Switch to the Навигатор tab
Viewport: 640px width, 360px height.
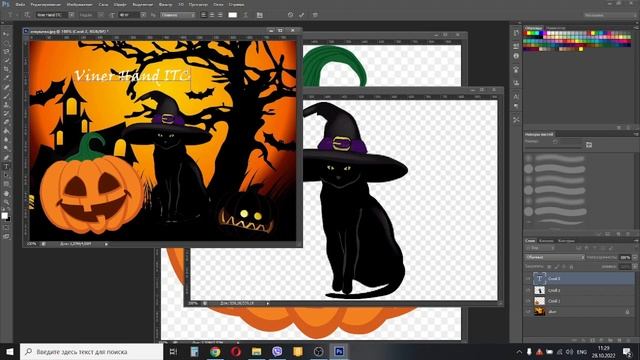(556, 28)
